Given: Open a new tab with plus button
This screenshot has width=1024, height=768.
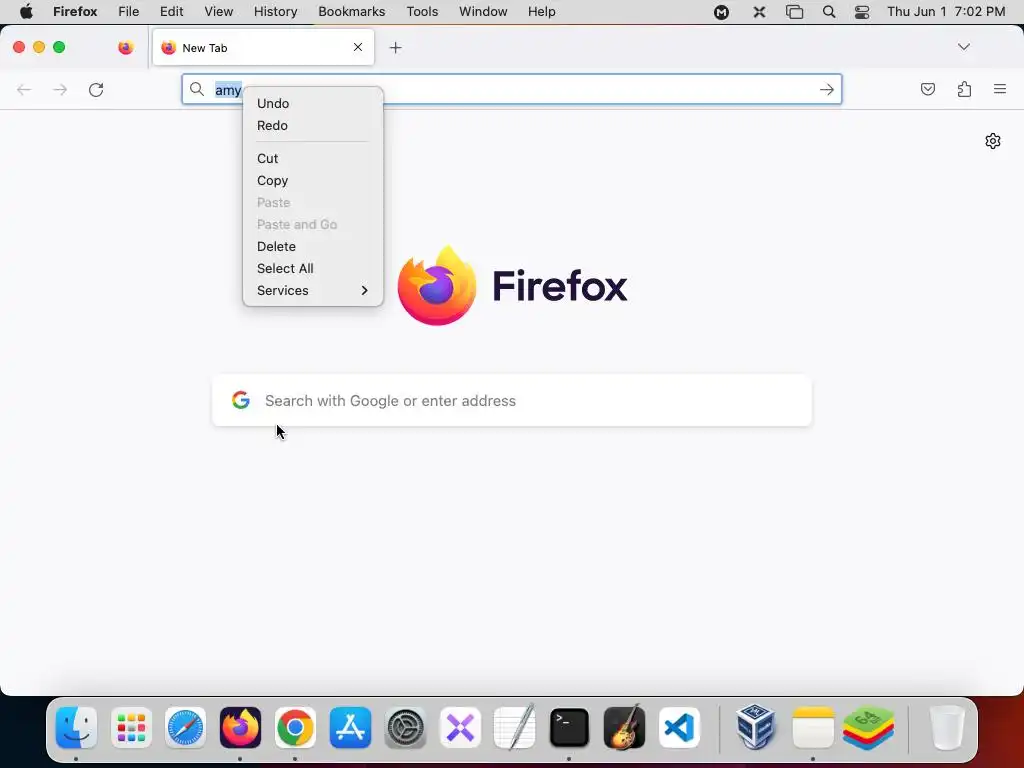Looking at the screenshot, I should [395, 48].
